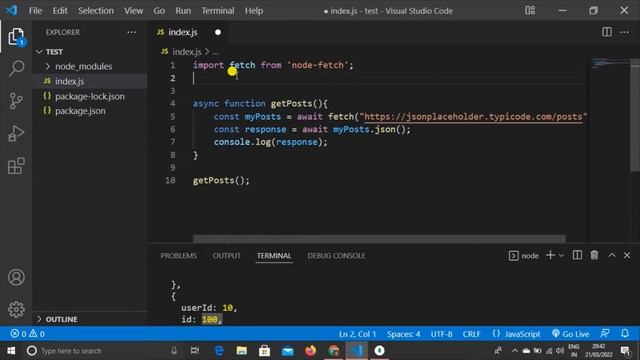Open the File menu

coord(35,11)
